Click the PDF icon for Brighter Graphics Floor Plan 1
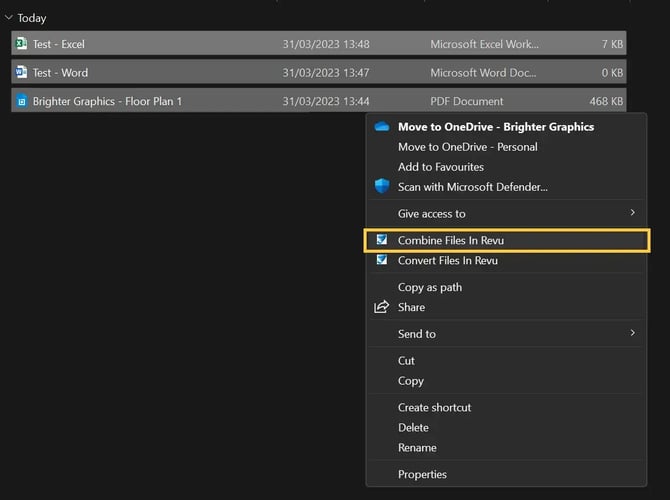 point(21,101)
